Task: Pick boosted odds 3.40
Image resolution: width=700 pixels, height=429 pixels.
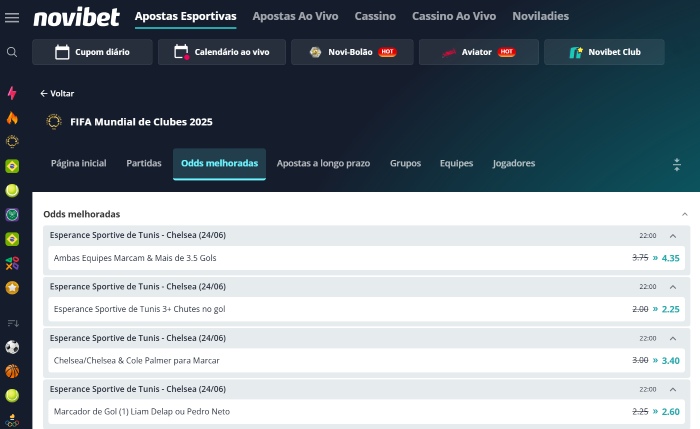Action: (671, 361)
